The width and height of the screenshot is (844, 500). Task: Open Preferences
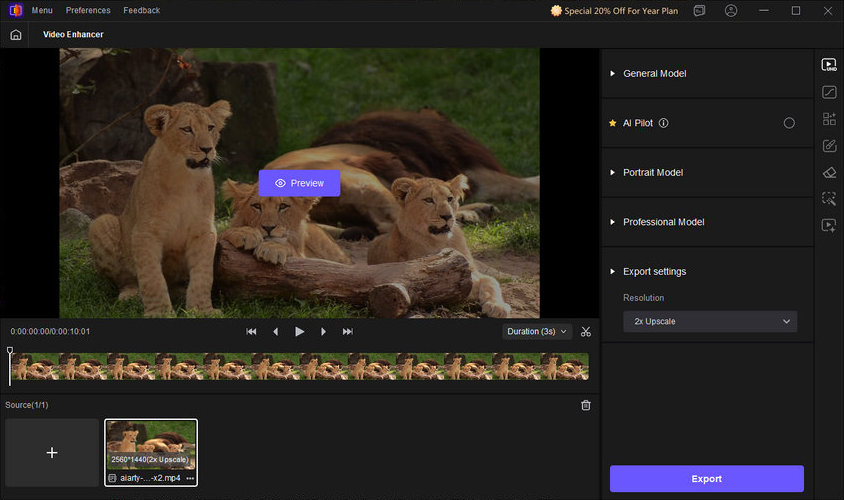click(x=88, y=10)
